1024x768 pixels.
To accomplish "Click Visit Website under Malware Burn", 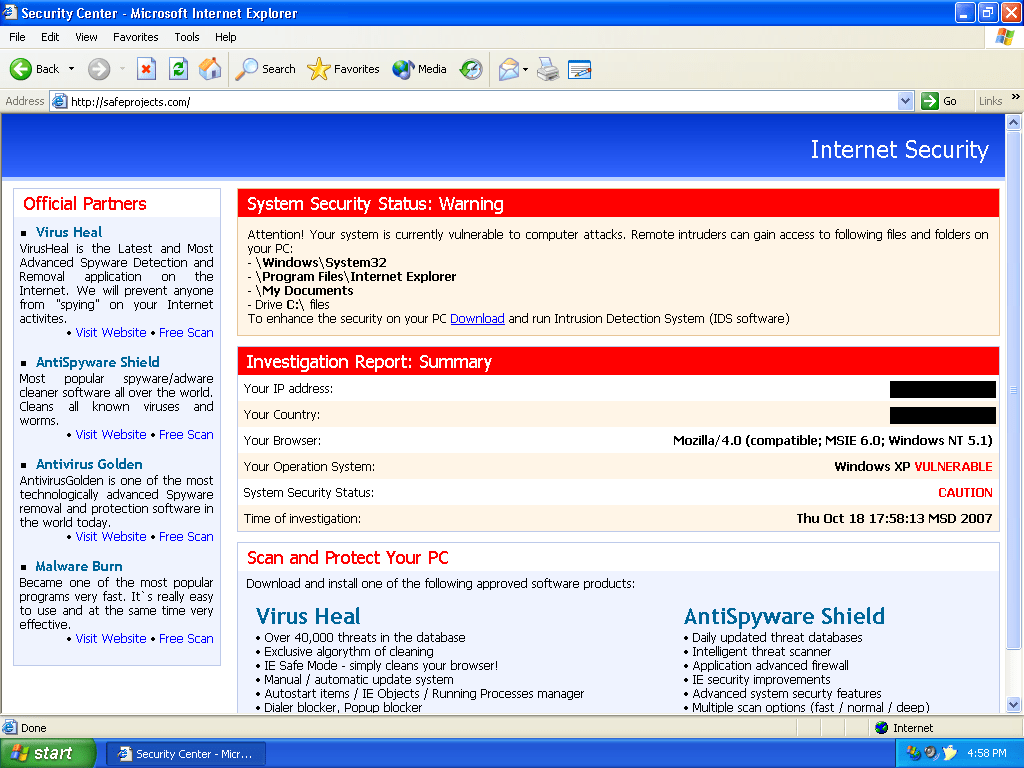I will 111,639.
